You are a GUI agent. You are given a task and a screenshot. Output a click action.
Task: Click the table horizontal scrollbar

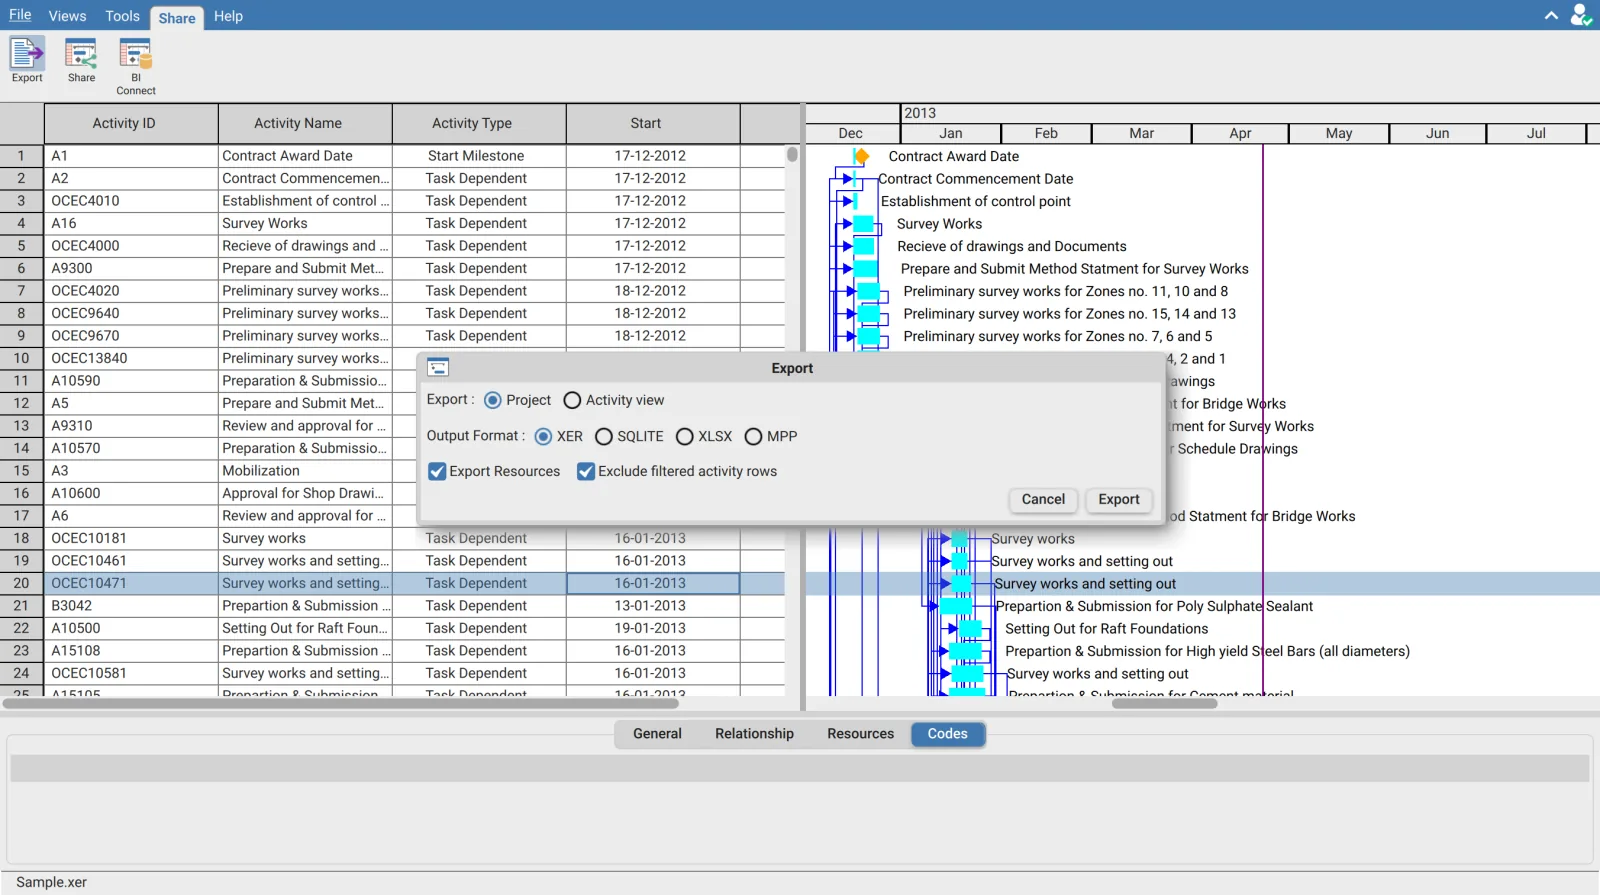pos(341,703)
